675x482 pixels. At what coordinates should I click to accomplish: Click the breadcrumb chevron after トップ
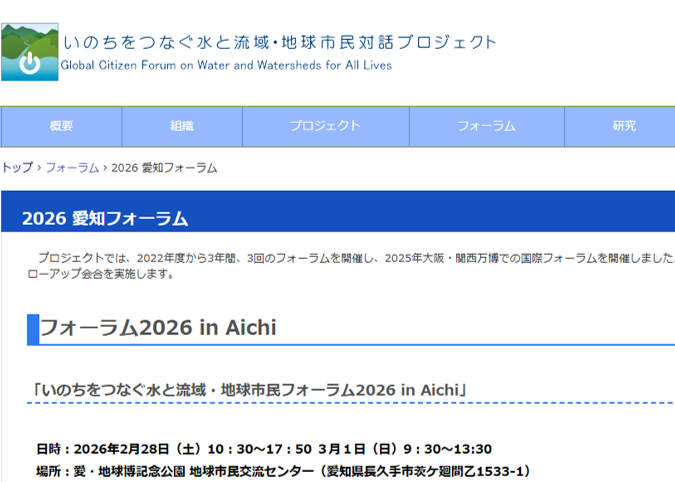(x=39, y=168)
